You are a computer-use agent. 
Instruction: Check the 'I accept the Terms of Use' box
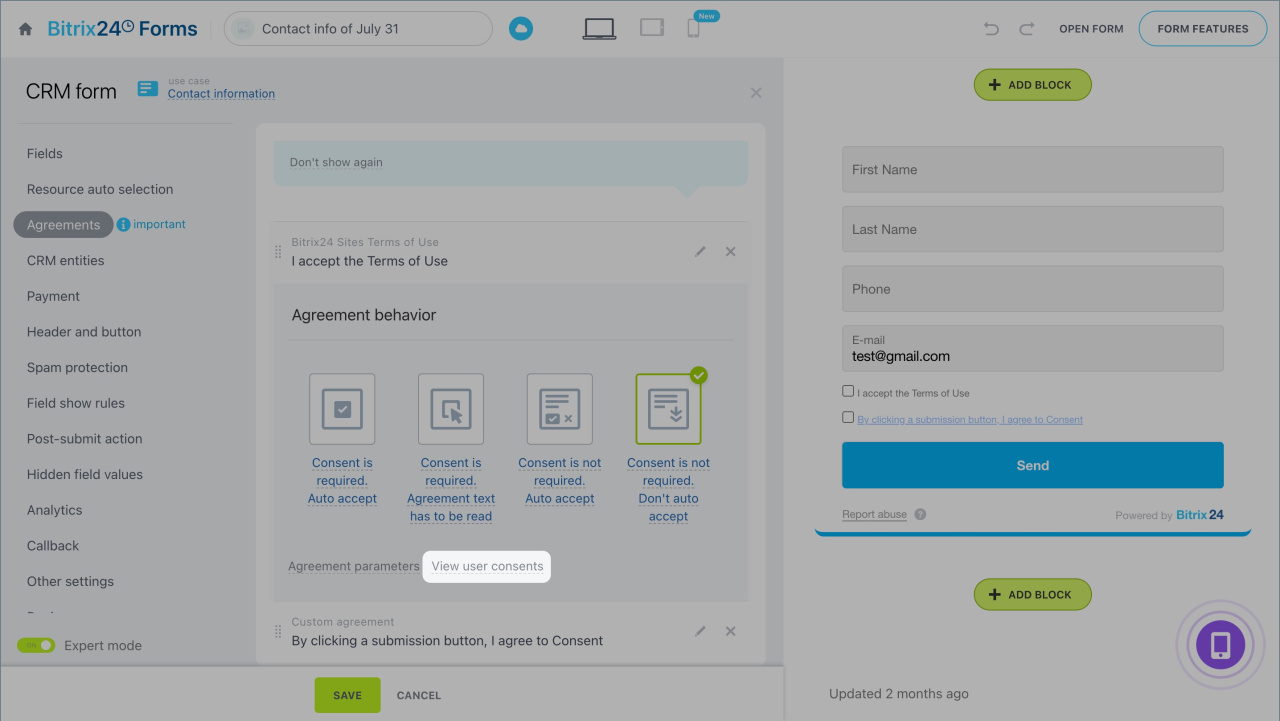click(x=848, y=392)
